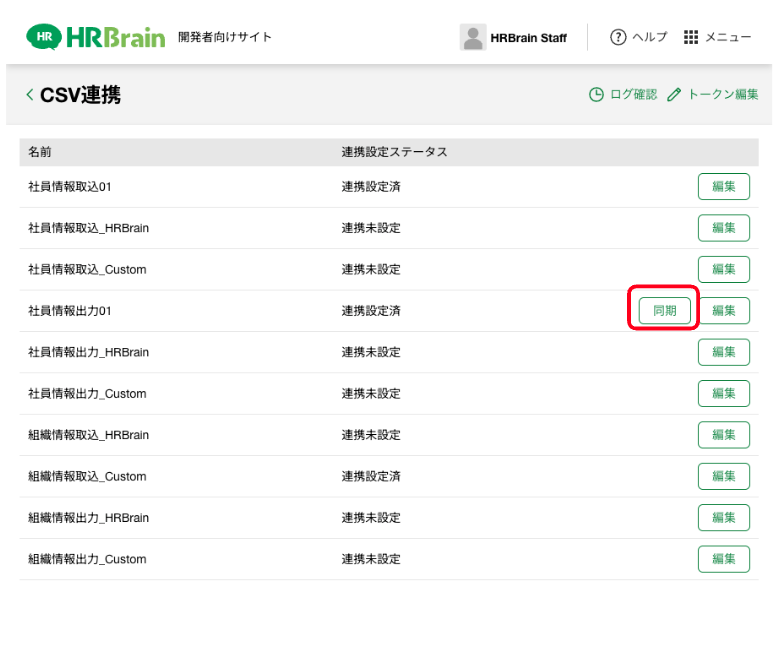
Task: Edit the 社員情報取込_HRBrain row
Action: click(x=723, y=228)
